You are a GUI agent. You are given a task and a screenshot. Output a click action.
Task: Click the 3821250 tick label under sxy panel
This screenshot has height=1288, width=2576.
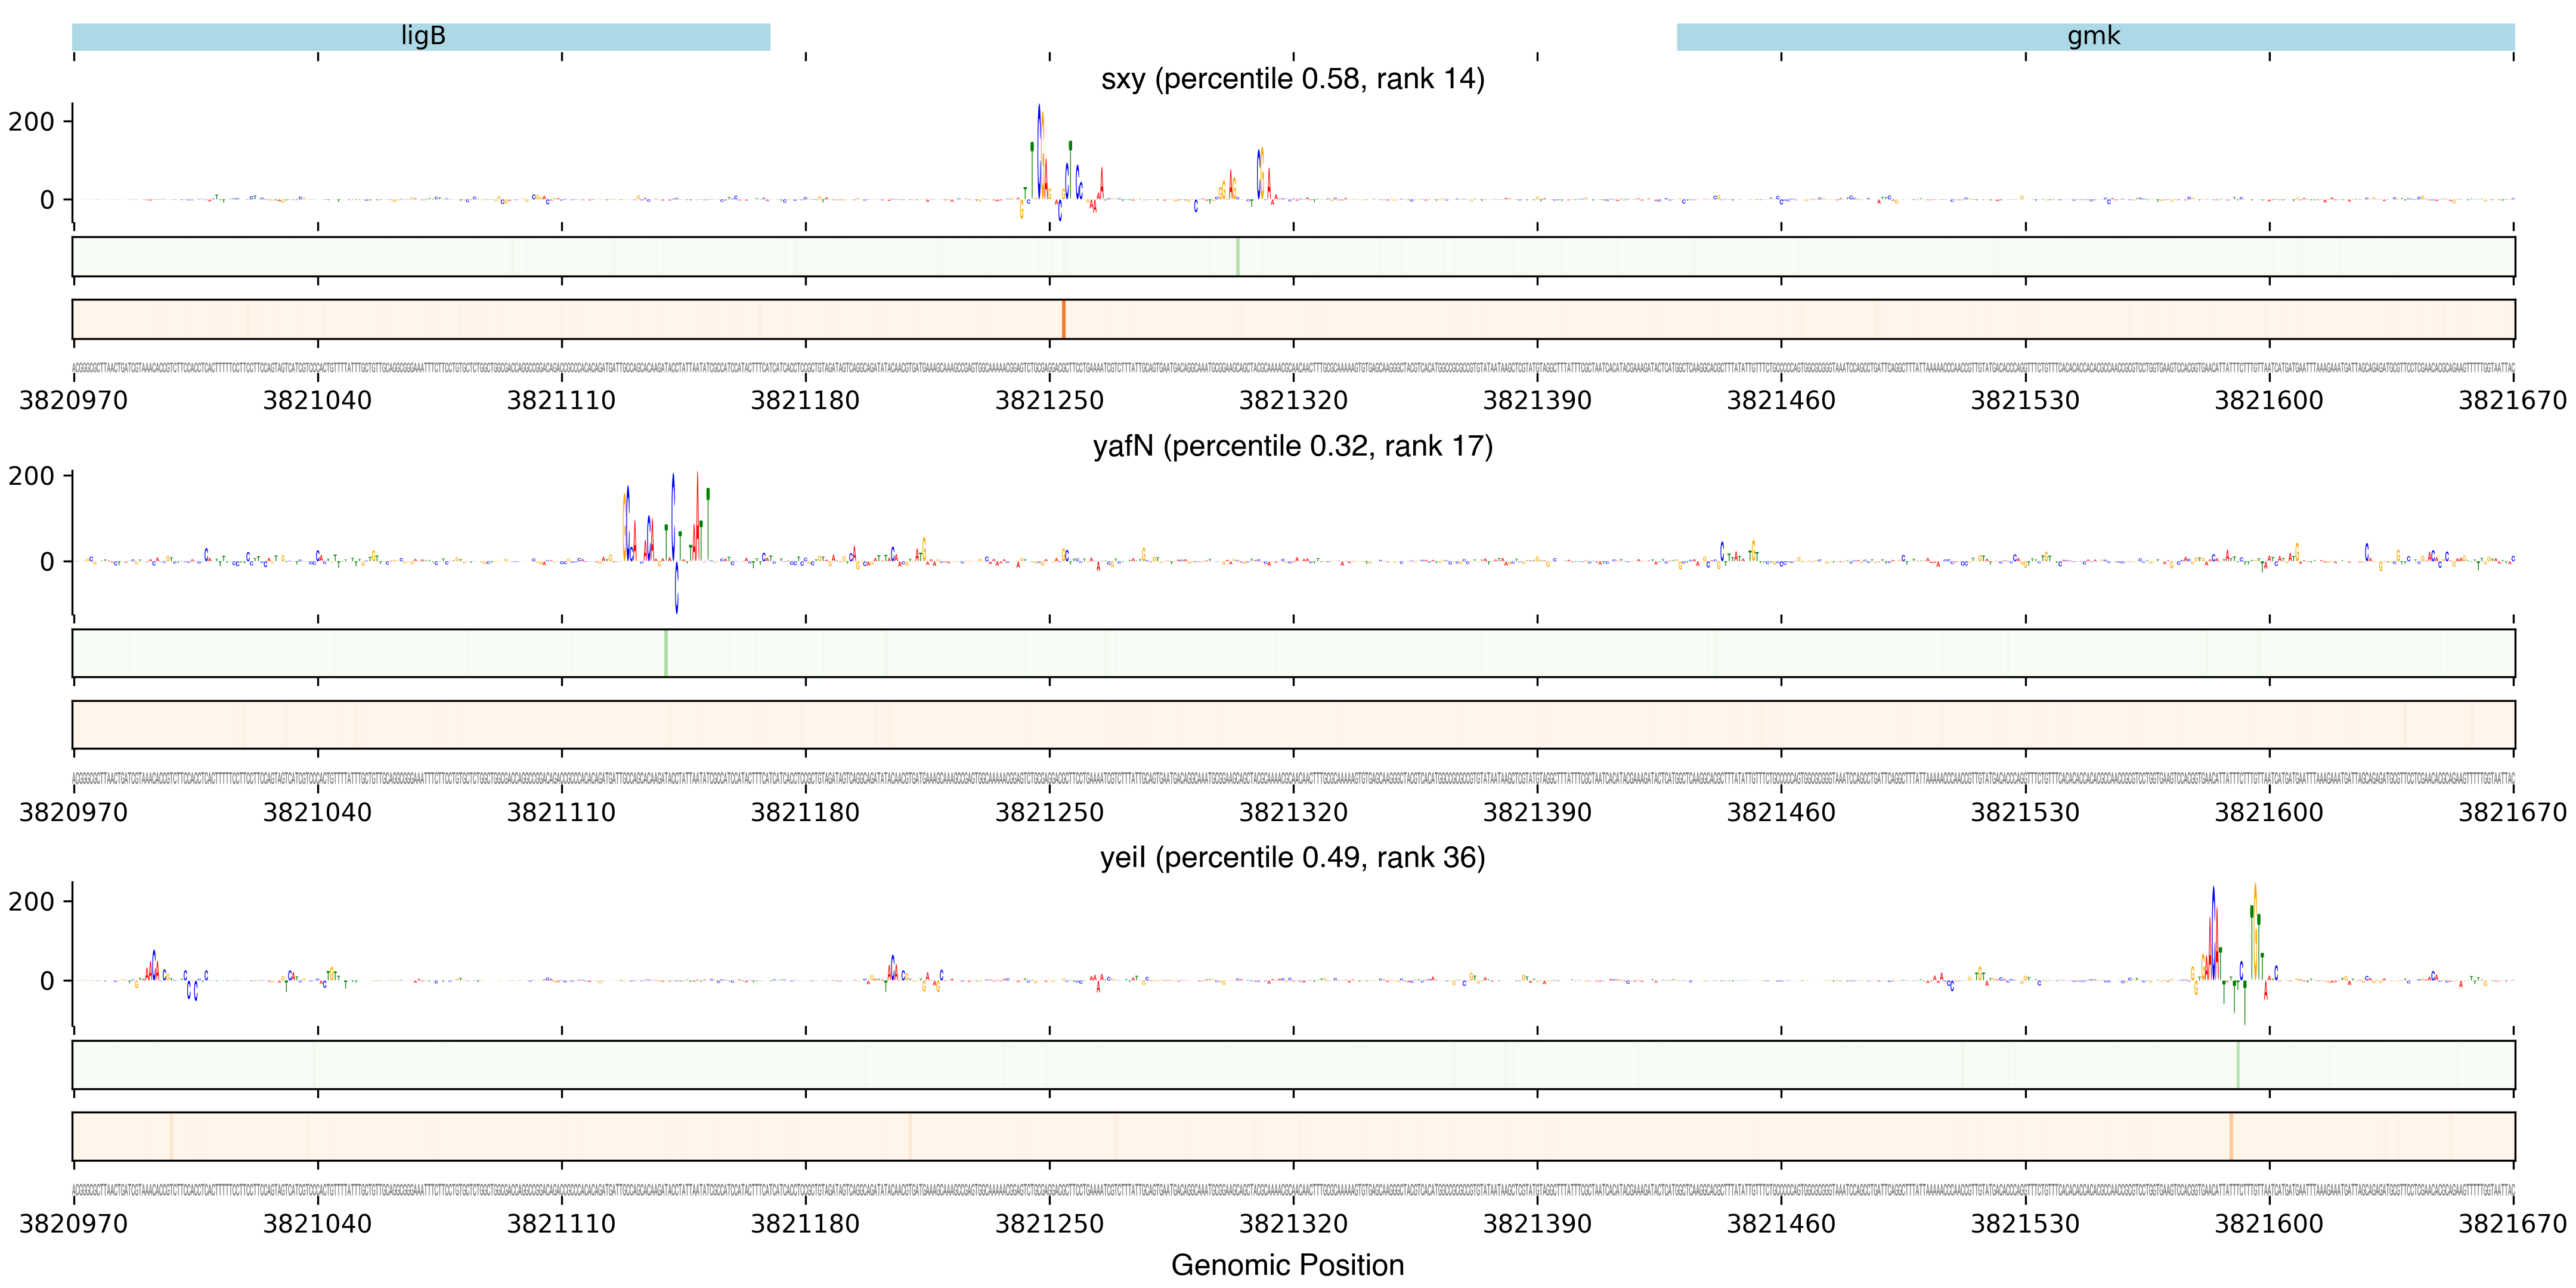(x=1049, y=401)
